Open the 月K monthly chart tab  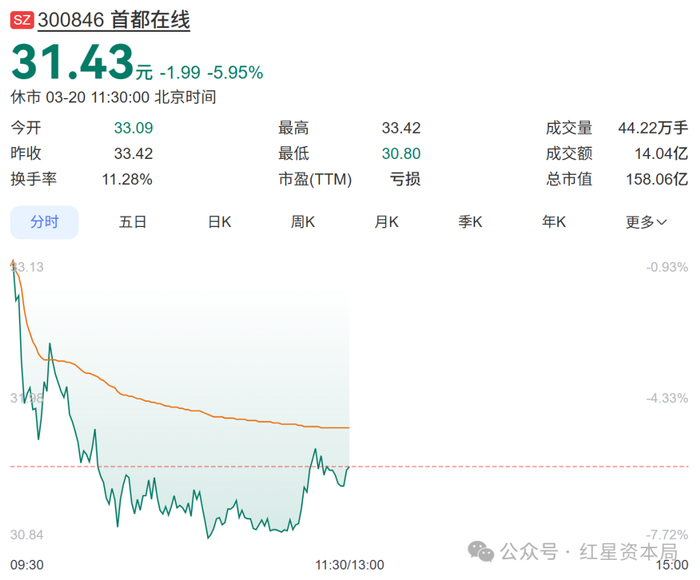pyautogui.click(x=387, y=222)
